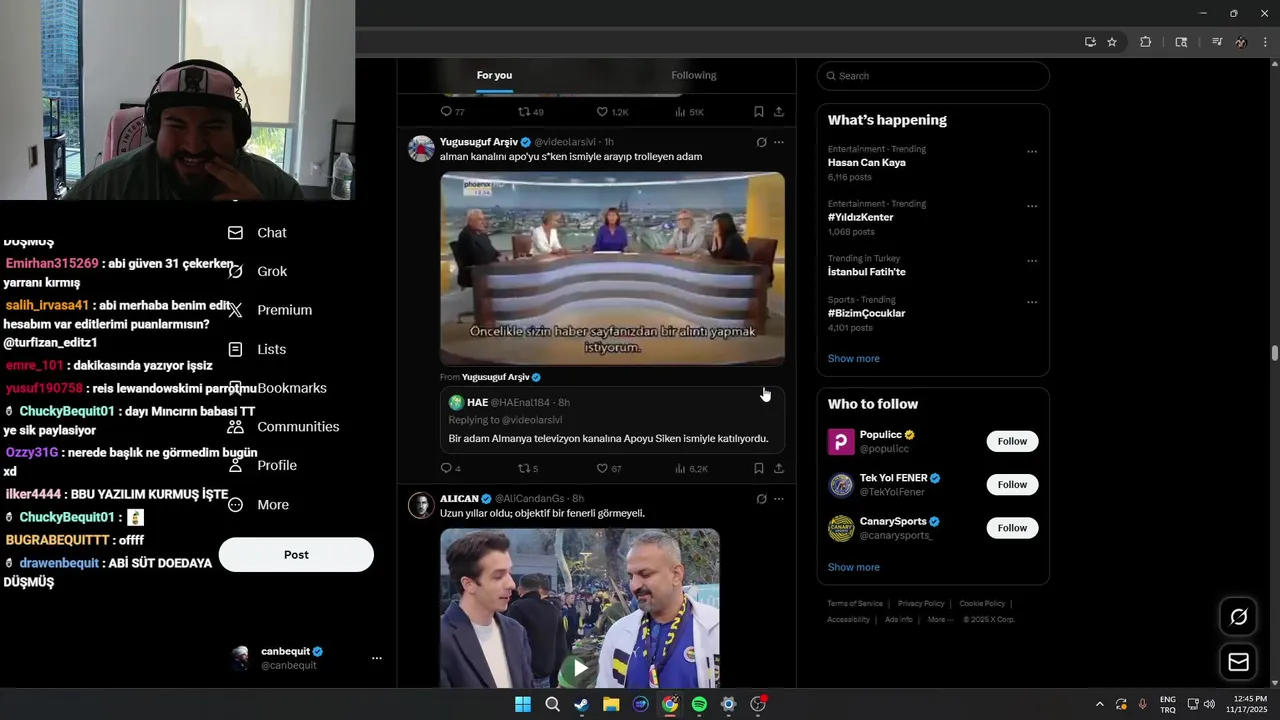Open the Cookie Policy link

coord(982,604)
